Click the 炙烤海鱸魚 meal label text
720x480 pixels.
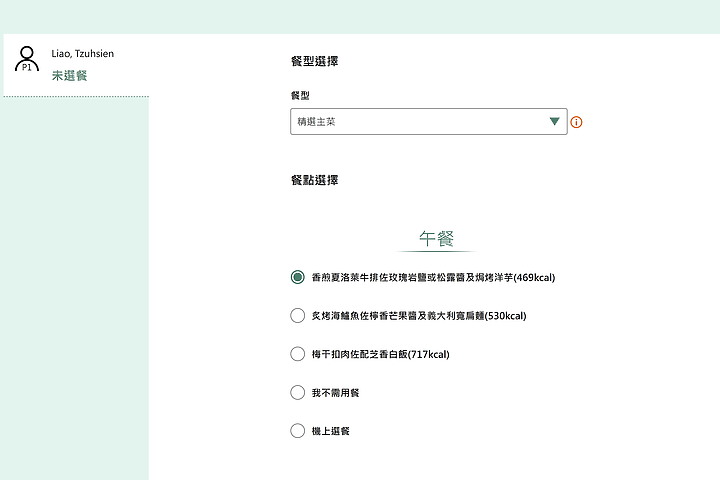tap(419, 316)
